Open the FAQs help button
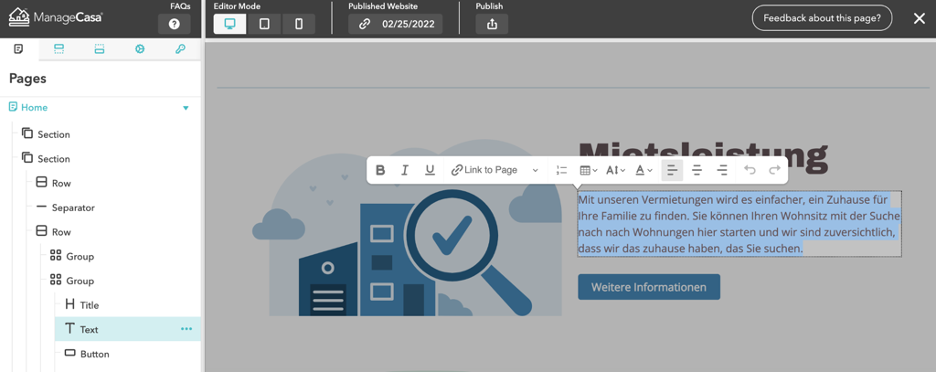This screenshot has height=372, width=936. pyautogui.click(x=174, y=24)
